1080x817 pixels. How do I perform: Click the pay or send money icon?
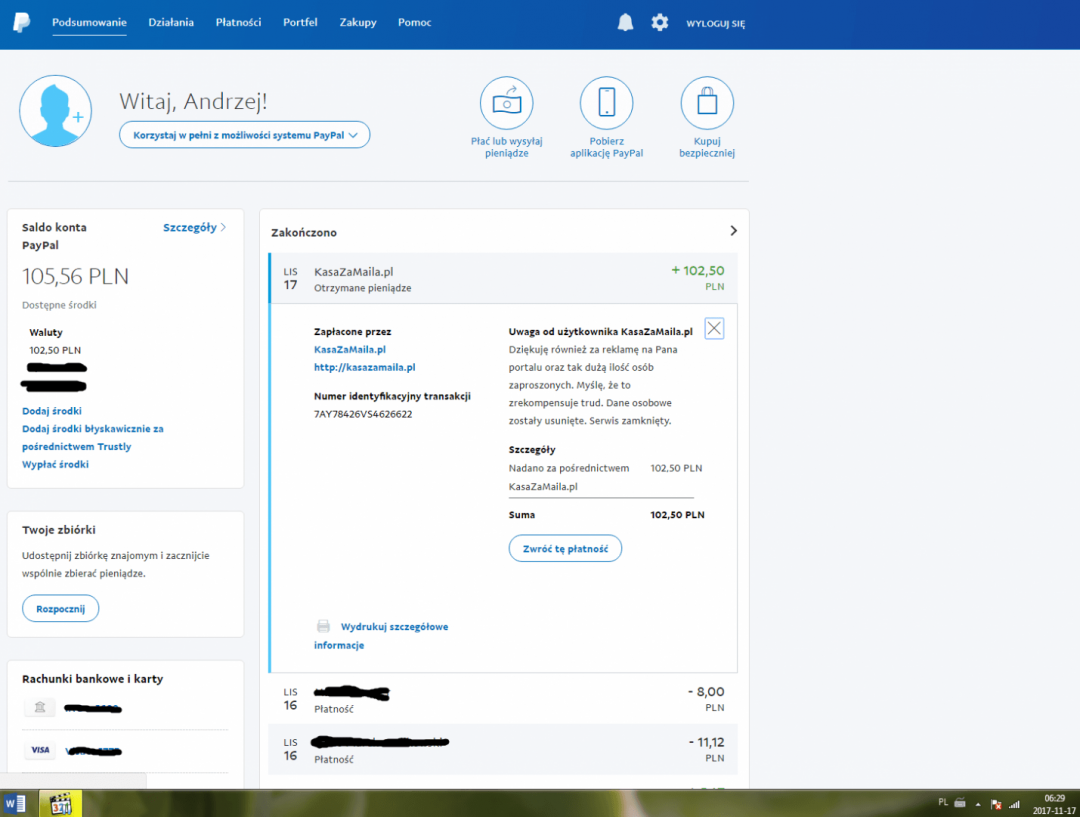506,103
